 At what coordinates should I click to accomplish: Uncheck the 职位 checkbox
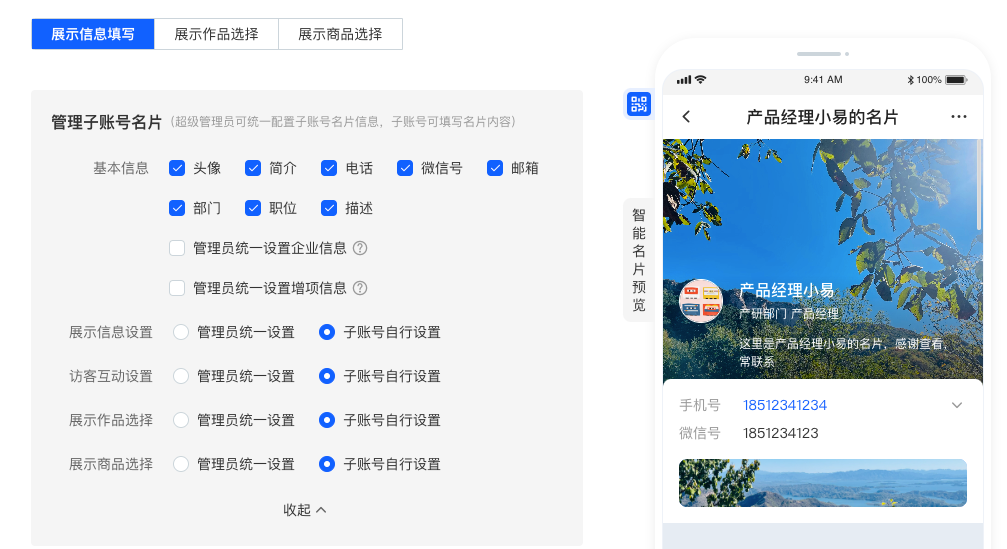click(x=253, y=208)
